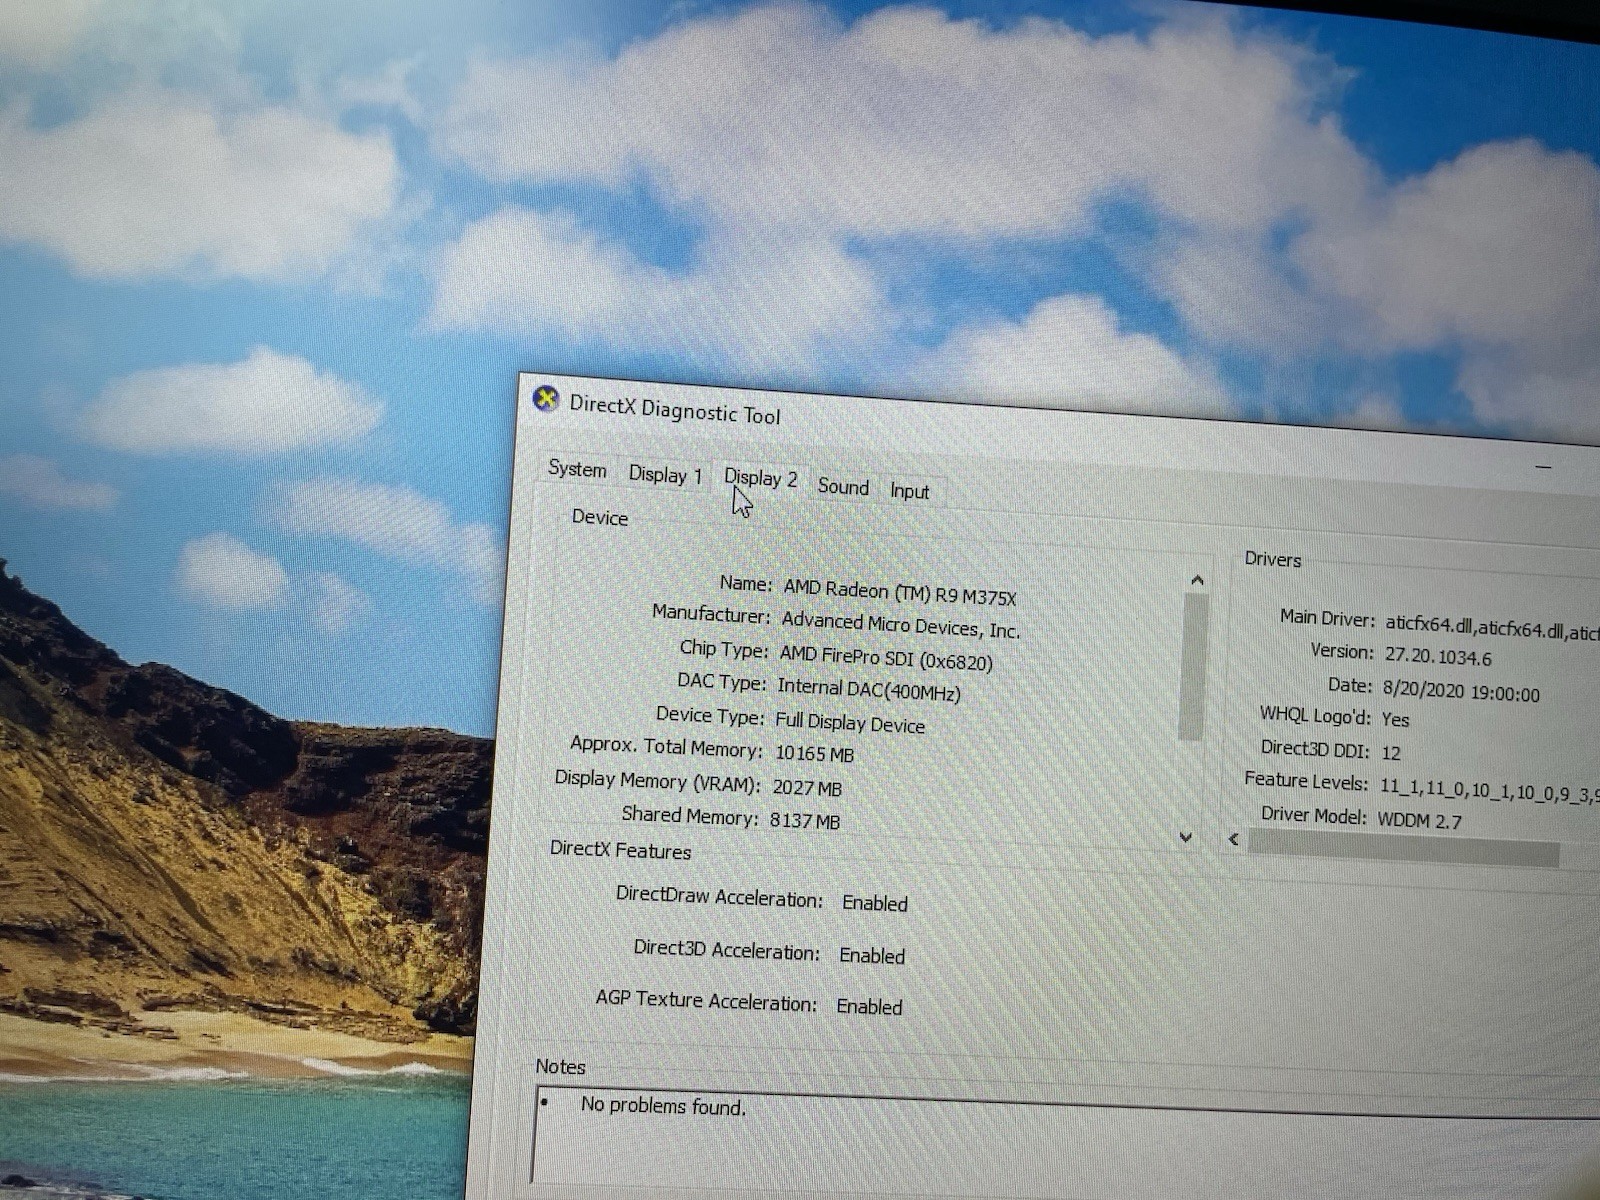Click the 'DirectDraw Acceleration:' label

pyautogui.click(x=719, y=896)
